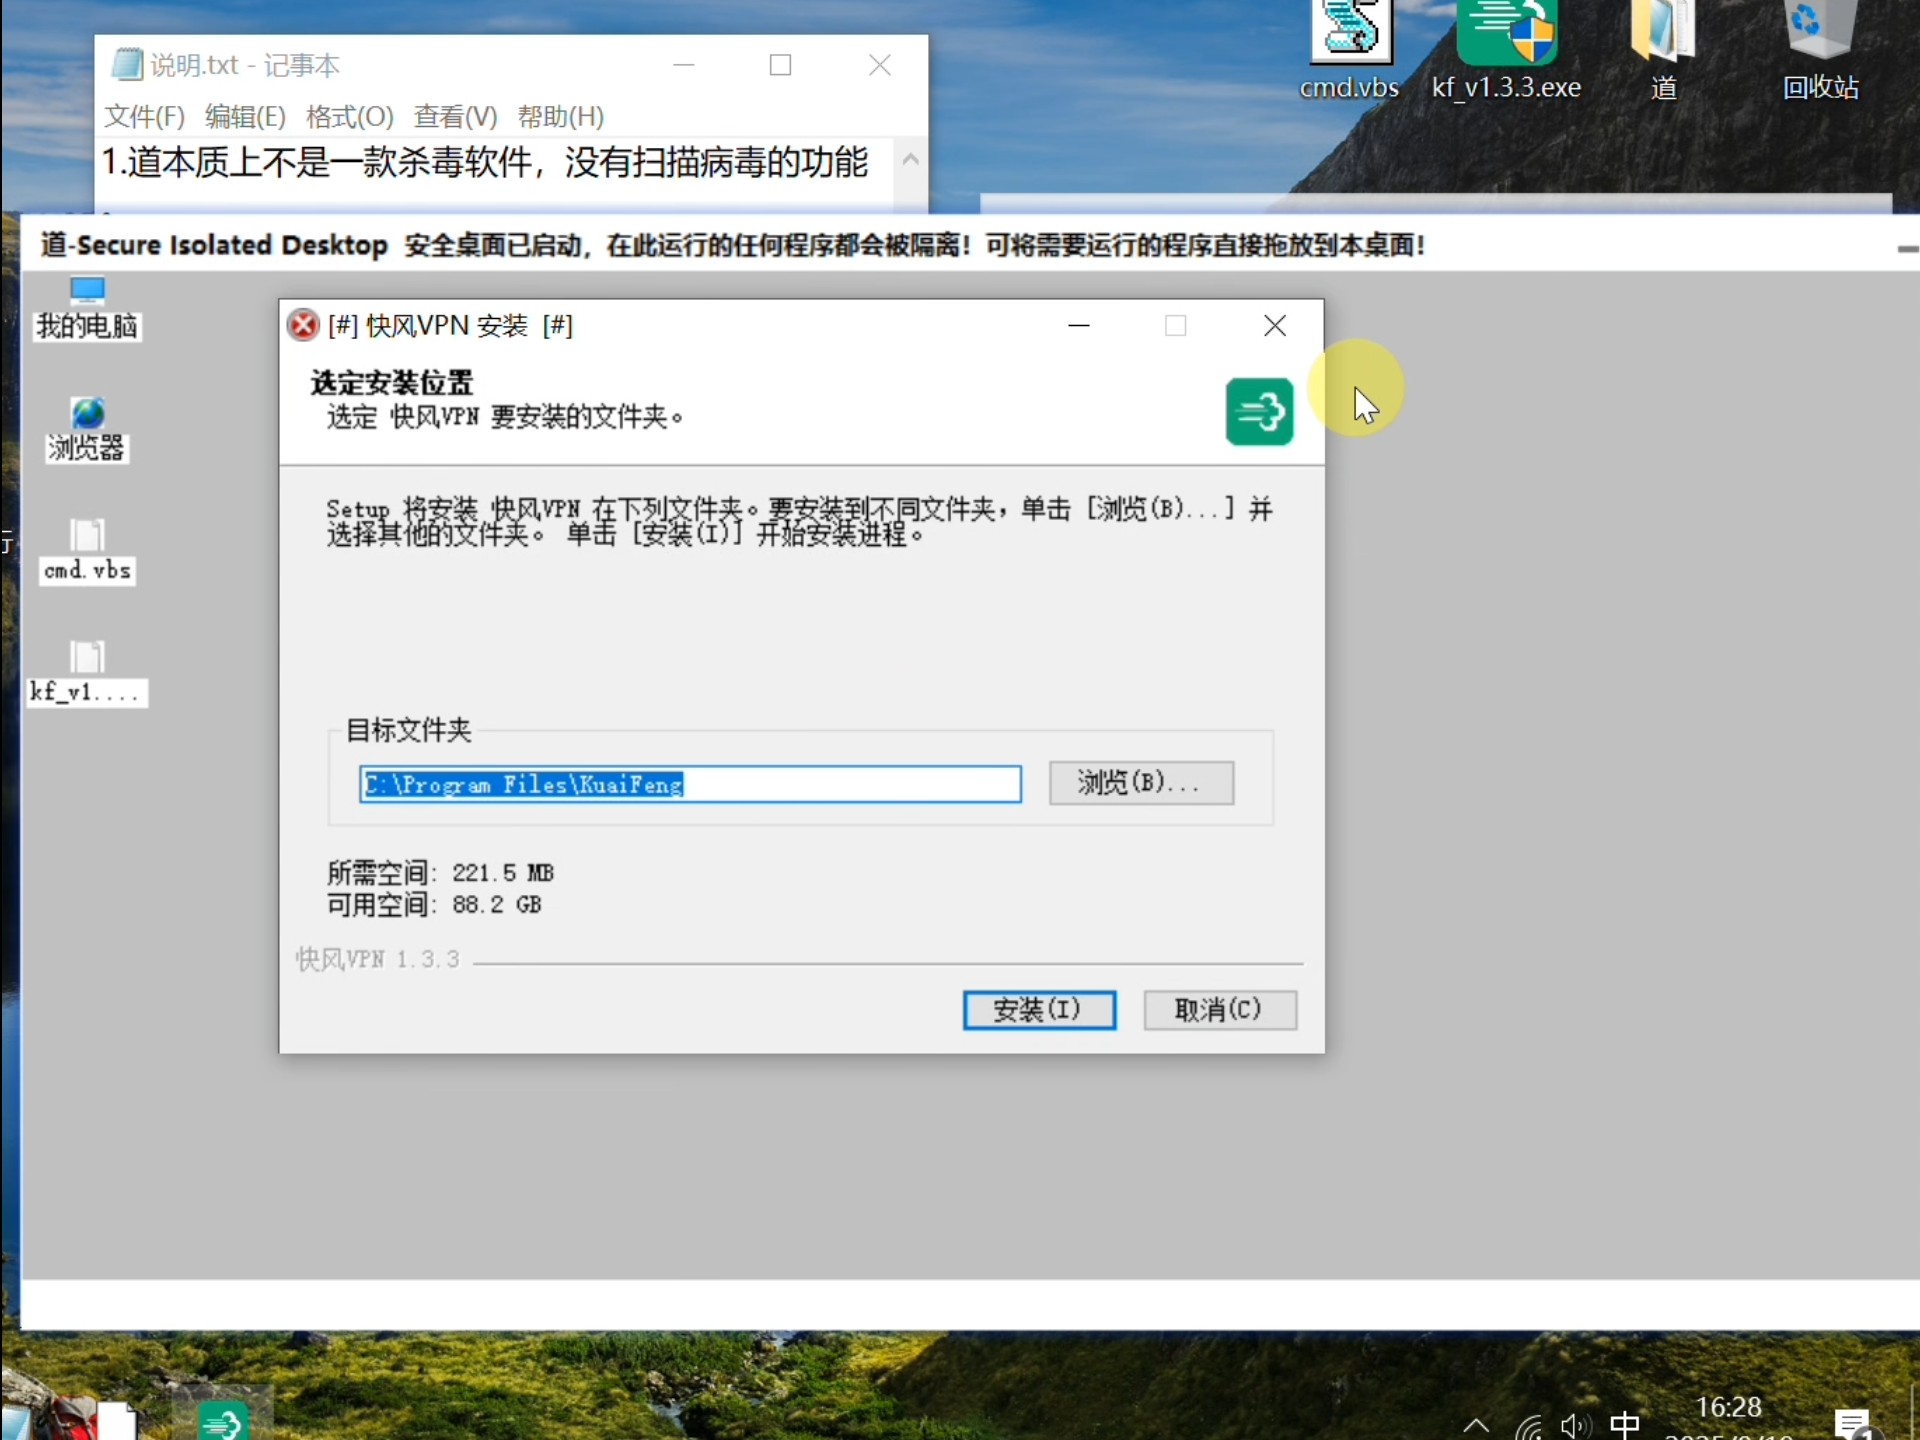The width and height of the screenshot is (1920, 1440).
Task: Click the 选定安装位置 heading
Action: 392,383
